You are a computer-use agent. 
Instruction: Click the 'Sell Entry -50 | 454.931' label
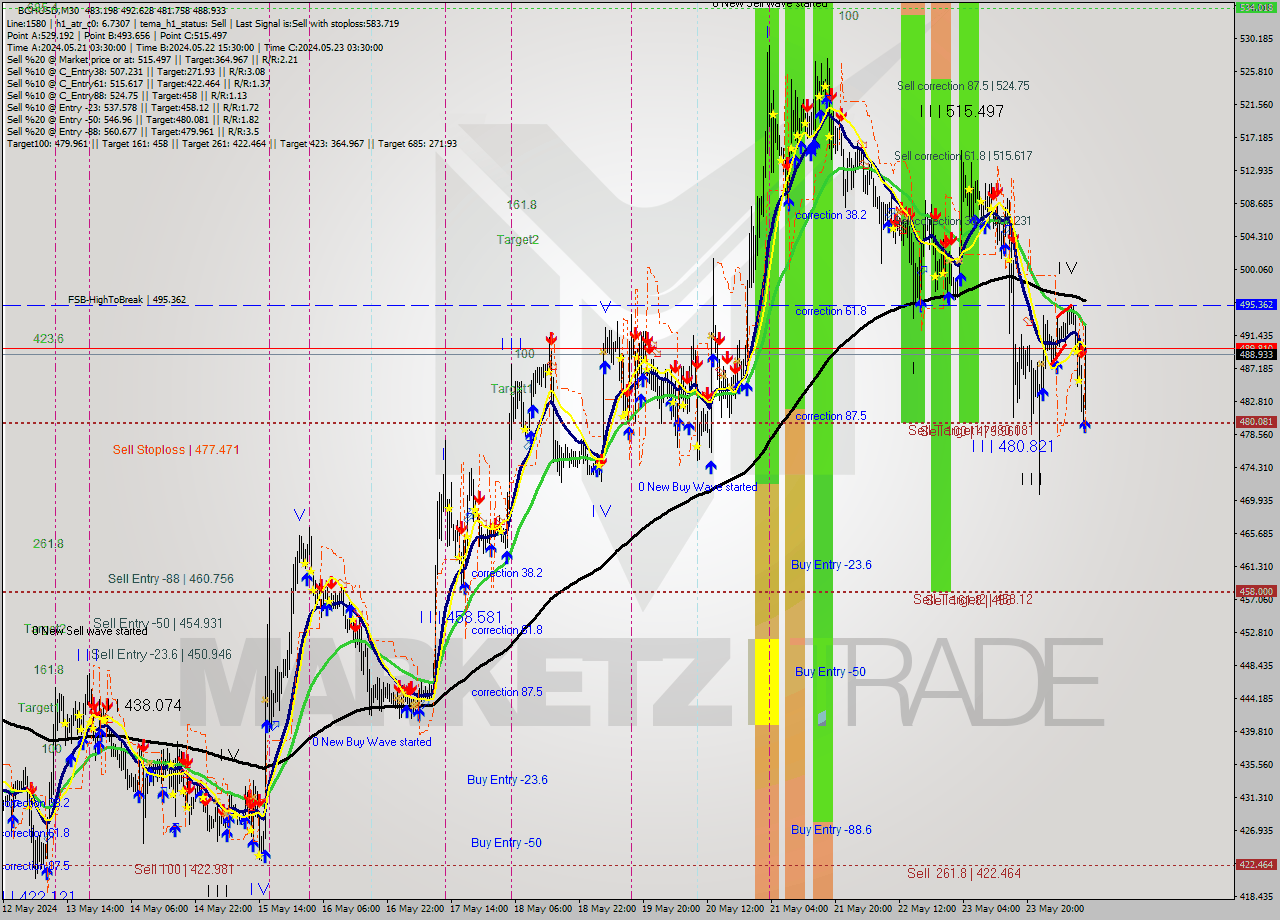(x=158, y=623)
